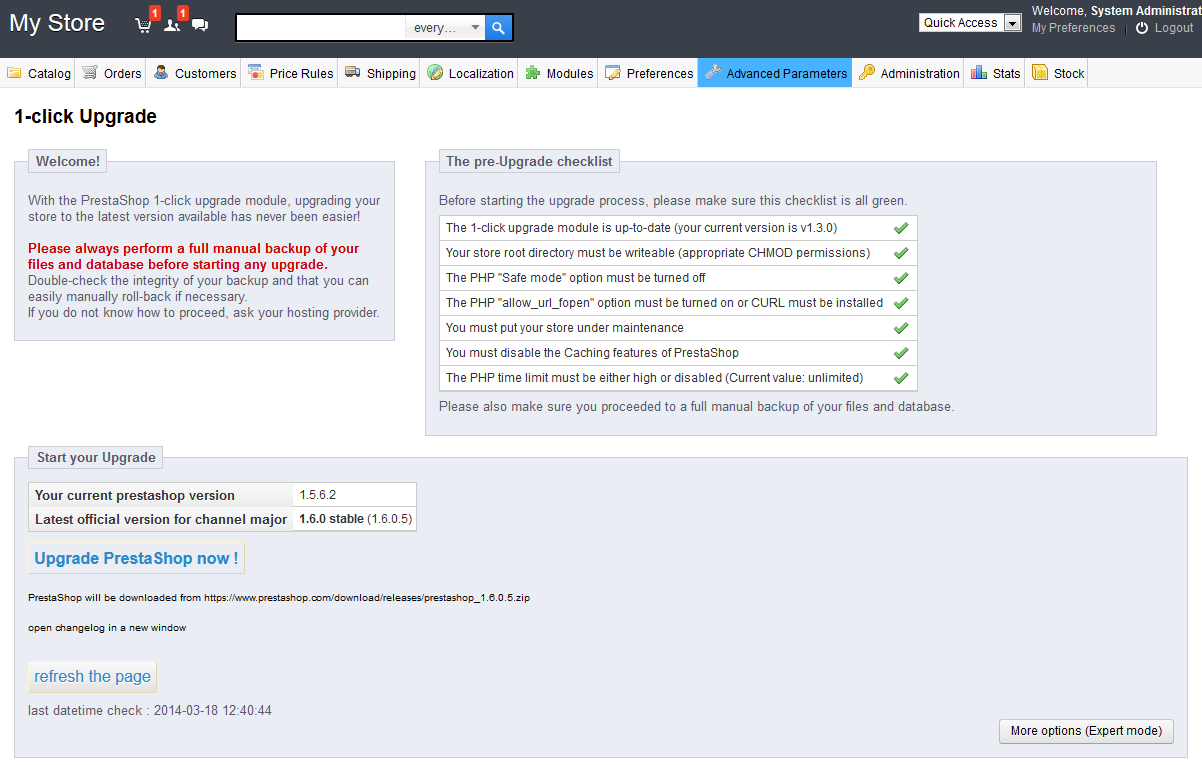
Task: Click green check for Safe mode row
Action: tap(901, 278)
